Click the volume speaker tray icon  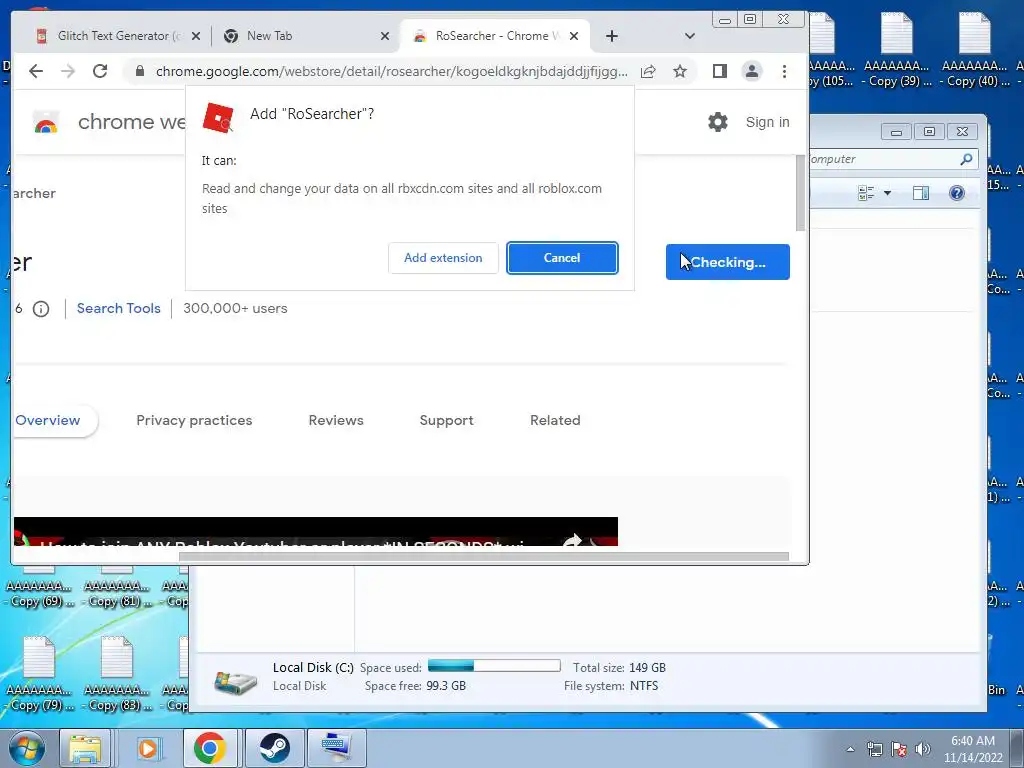pyautogui.click(x=923, y=750)
